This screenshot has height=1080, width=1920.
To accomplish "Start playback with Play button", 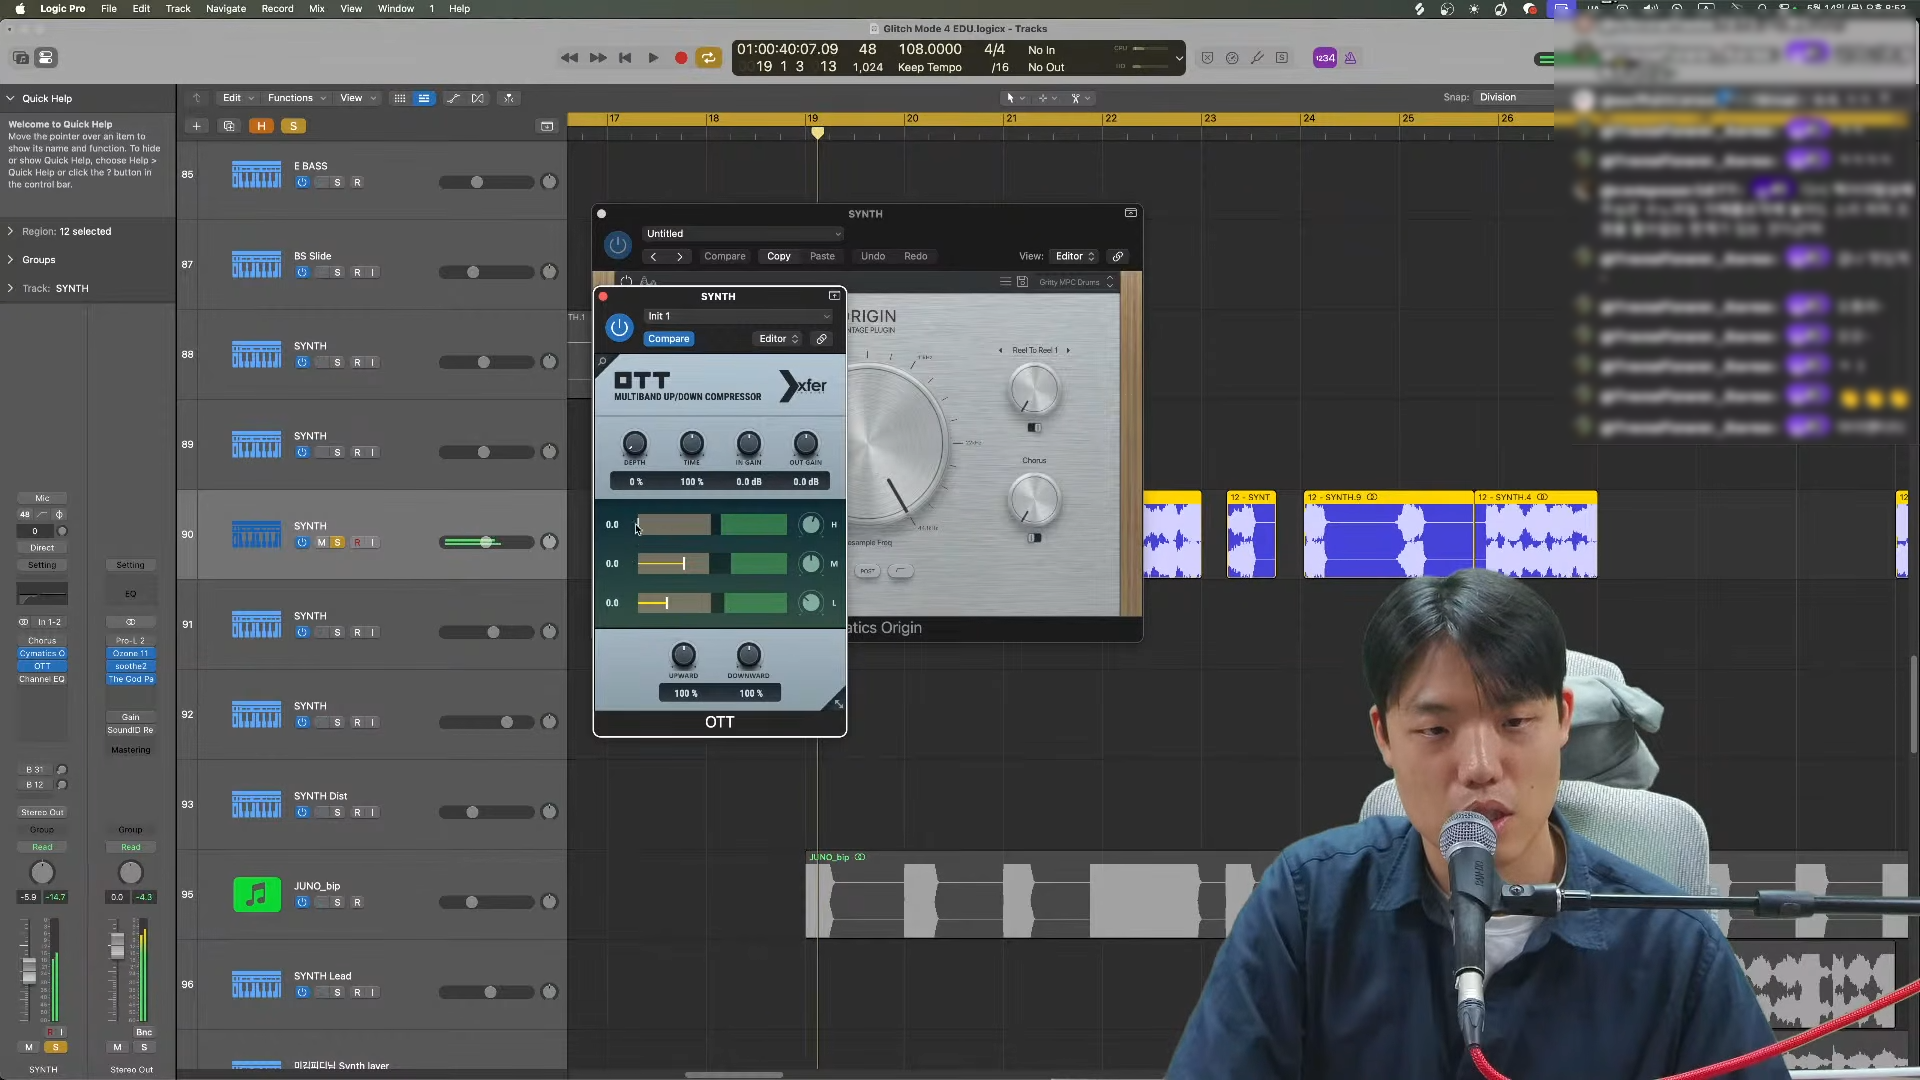I will click(x=653, y=58).
